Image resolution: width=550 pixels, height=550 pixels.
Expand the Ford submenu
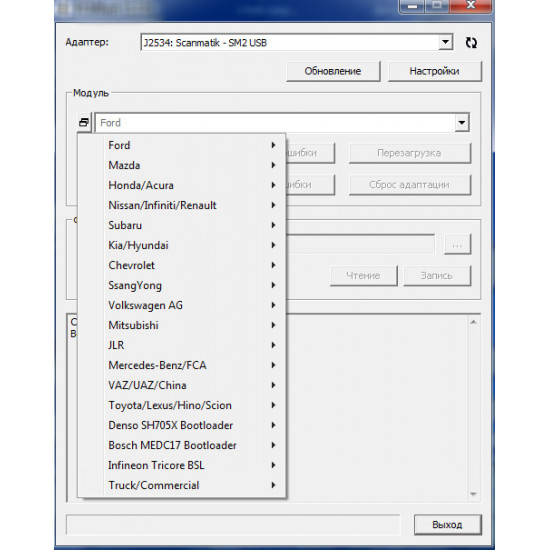coord(181,145)
